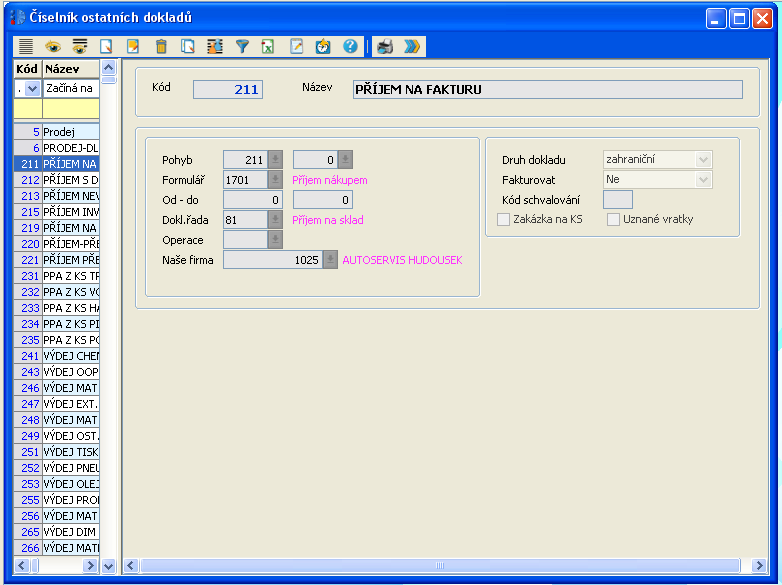The image size is (782, 585).
Task: Select the row 5 Prodej entry
Action: pos(70,131)
